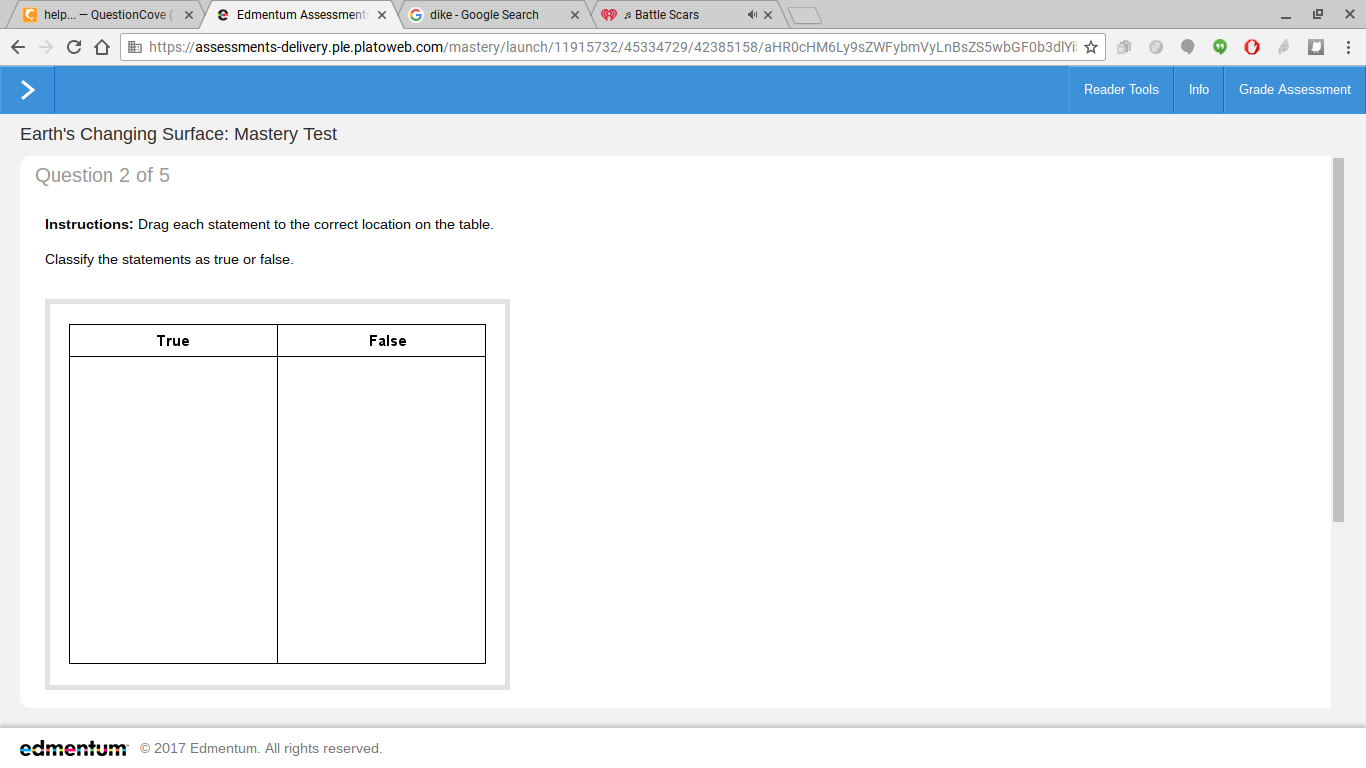The height and width of the screenshot is (768, 1366).
Task: Click the page vertical scrollbar thumb
Action: (1338, 340)
